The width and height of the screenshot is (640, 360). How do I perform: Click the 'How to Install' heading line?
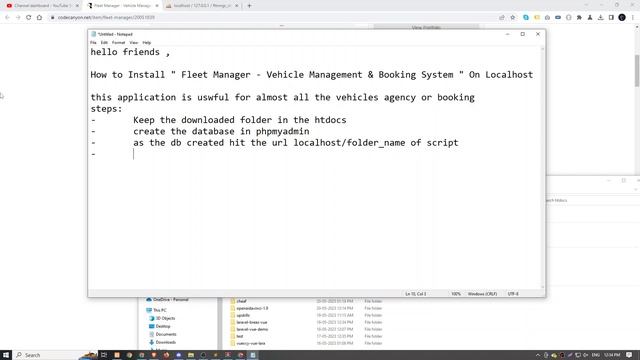[x=311, y=75]
